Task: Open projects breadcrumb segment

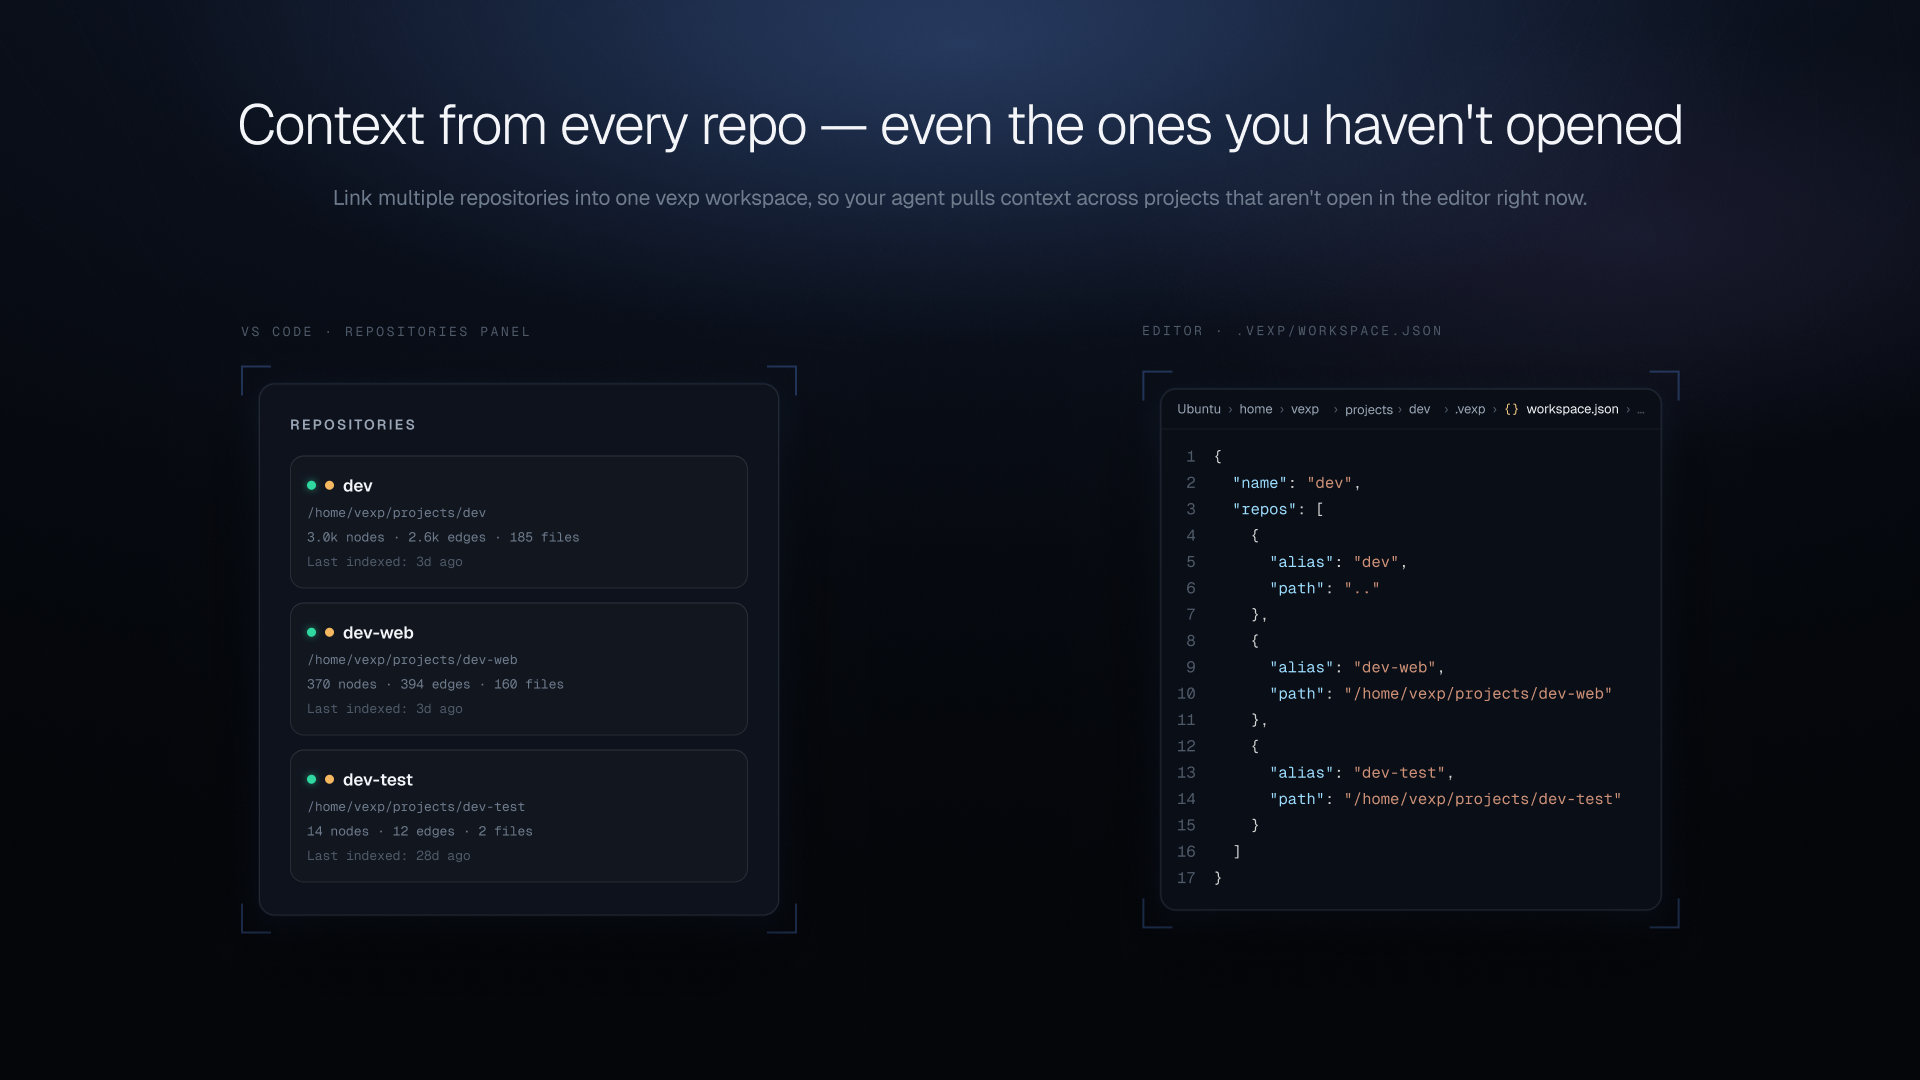Action: (1369, 410)
